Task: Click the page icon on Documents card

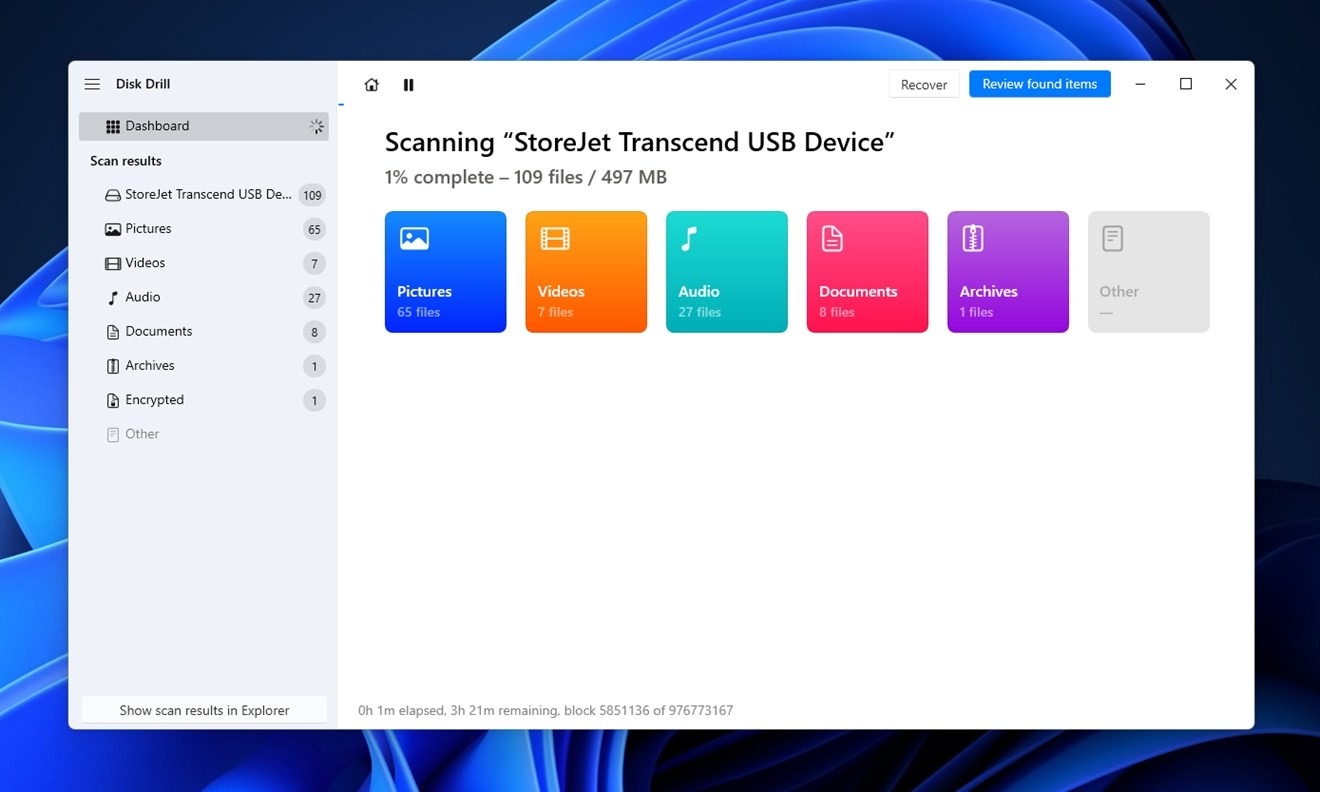Action: pyautogui.click(x=832, y=238)
